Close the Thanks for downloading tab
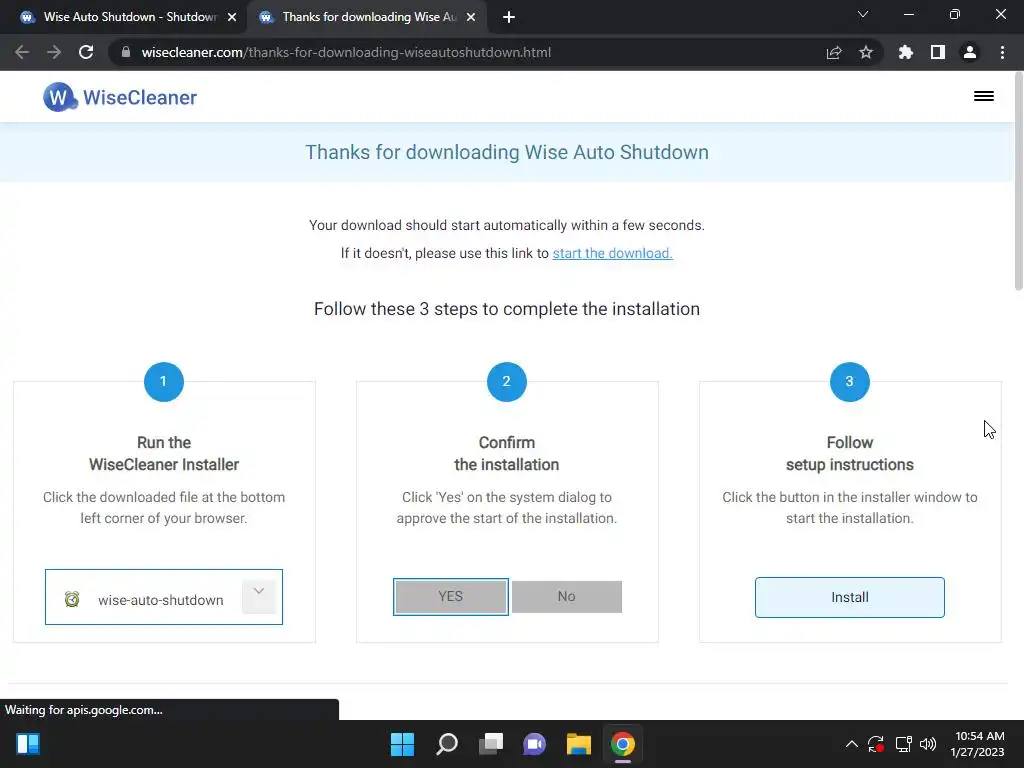 tap(471, 17)
